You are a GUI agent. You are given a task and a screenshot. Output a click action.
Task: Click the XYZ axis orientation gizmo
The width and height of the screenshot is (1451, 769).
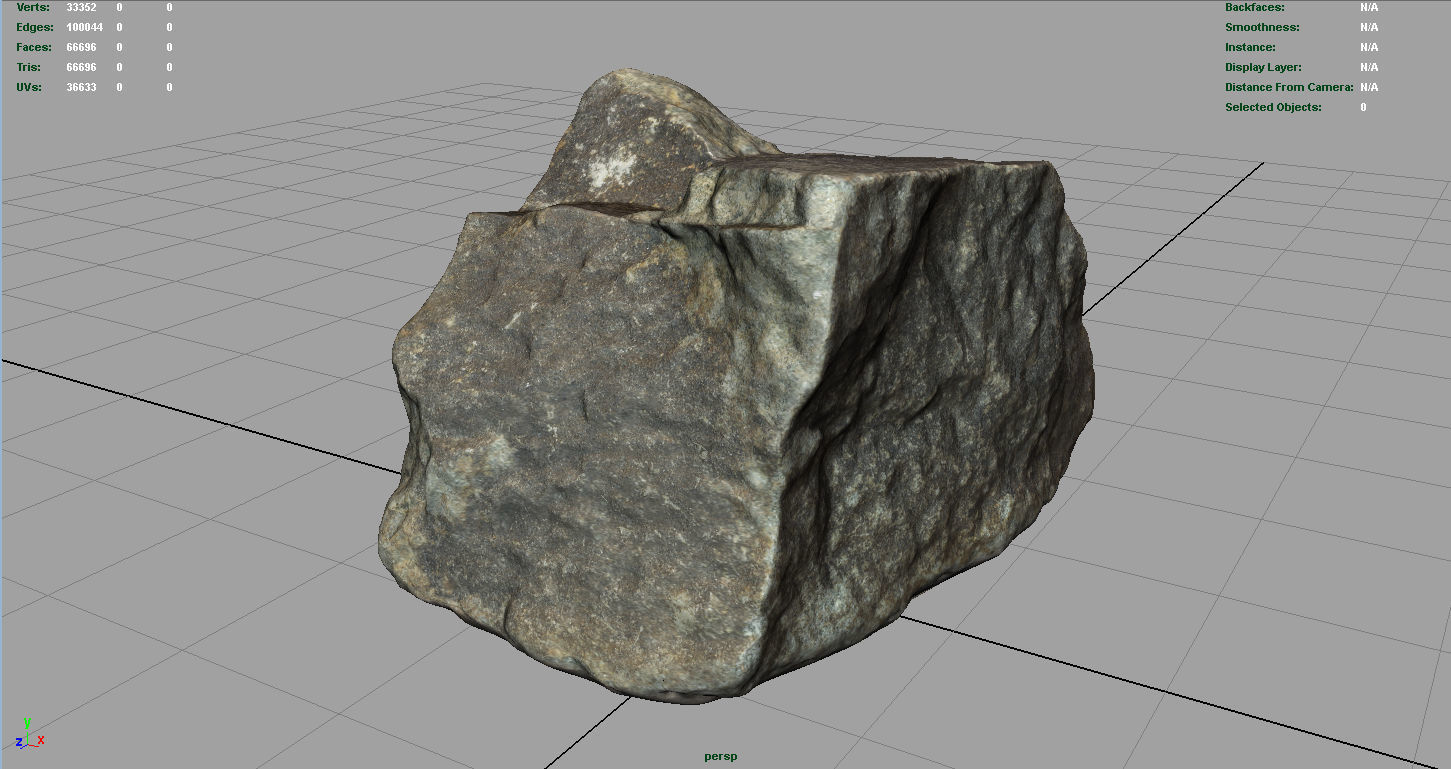[29, 733]
